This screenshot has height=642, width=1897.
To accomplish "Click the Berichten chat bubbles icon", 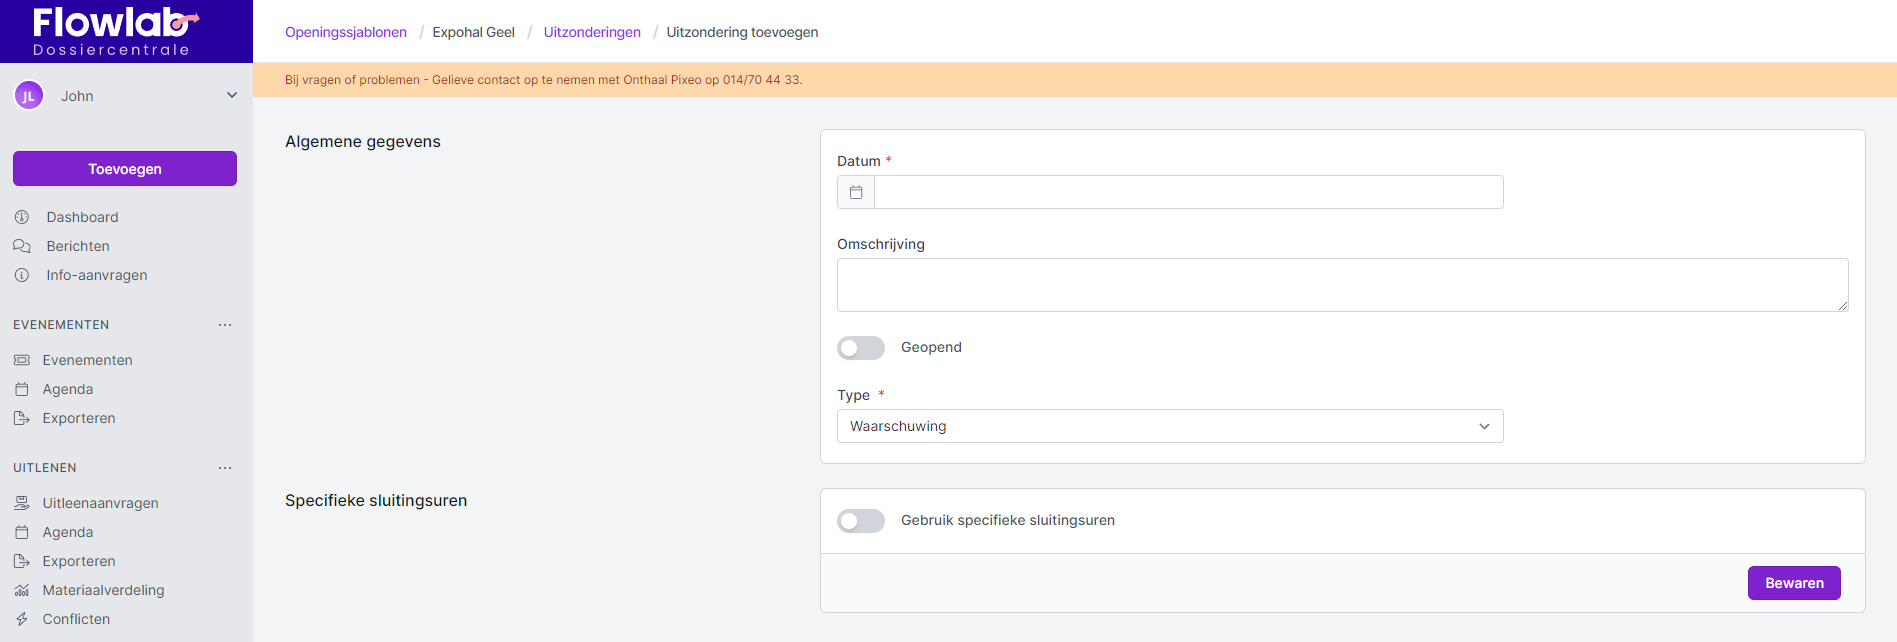I will [x=22, y=246].
